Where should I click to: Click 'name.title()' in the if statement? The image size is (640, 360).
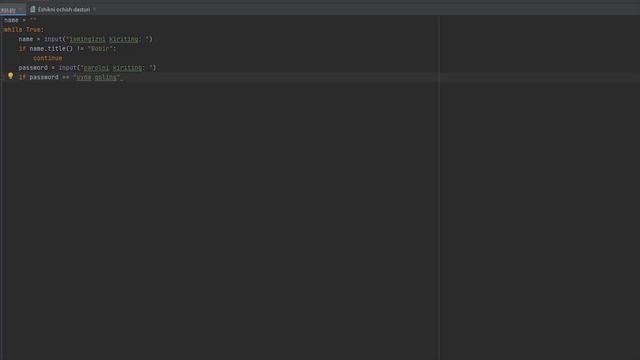point(51,49)
